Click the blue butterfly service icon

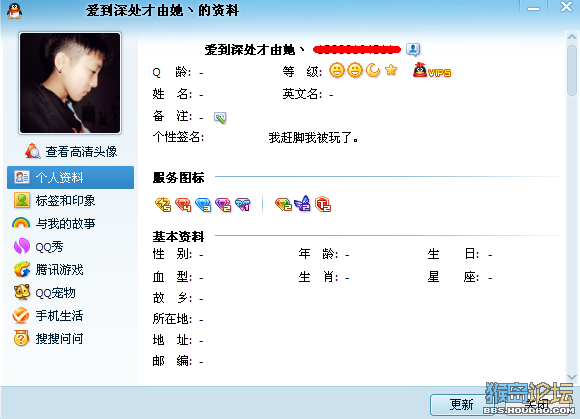click(x=302, y=203)
